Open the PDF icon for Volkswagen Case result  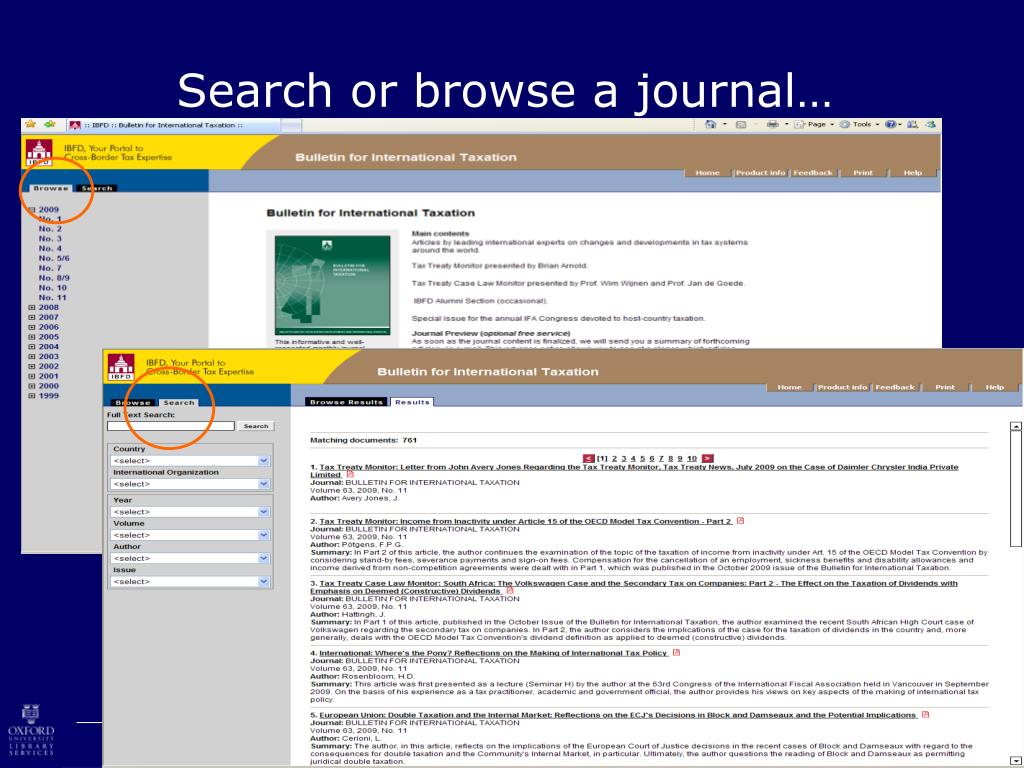click(510, 591)
